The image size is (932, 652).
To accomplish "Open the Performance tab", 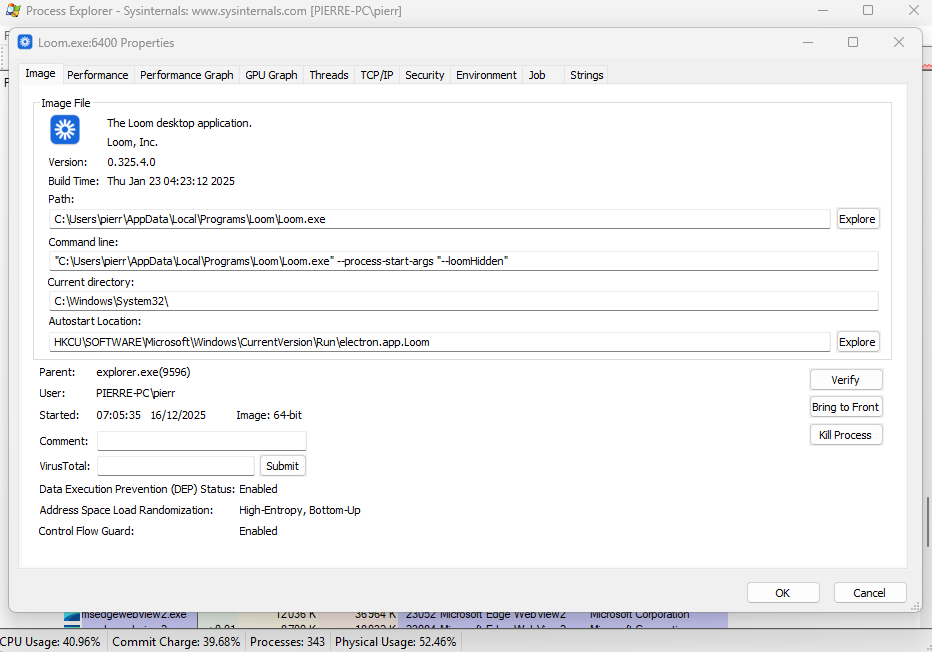I will pyautogui.click(x=97, y=75).
